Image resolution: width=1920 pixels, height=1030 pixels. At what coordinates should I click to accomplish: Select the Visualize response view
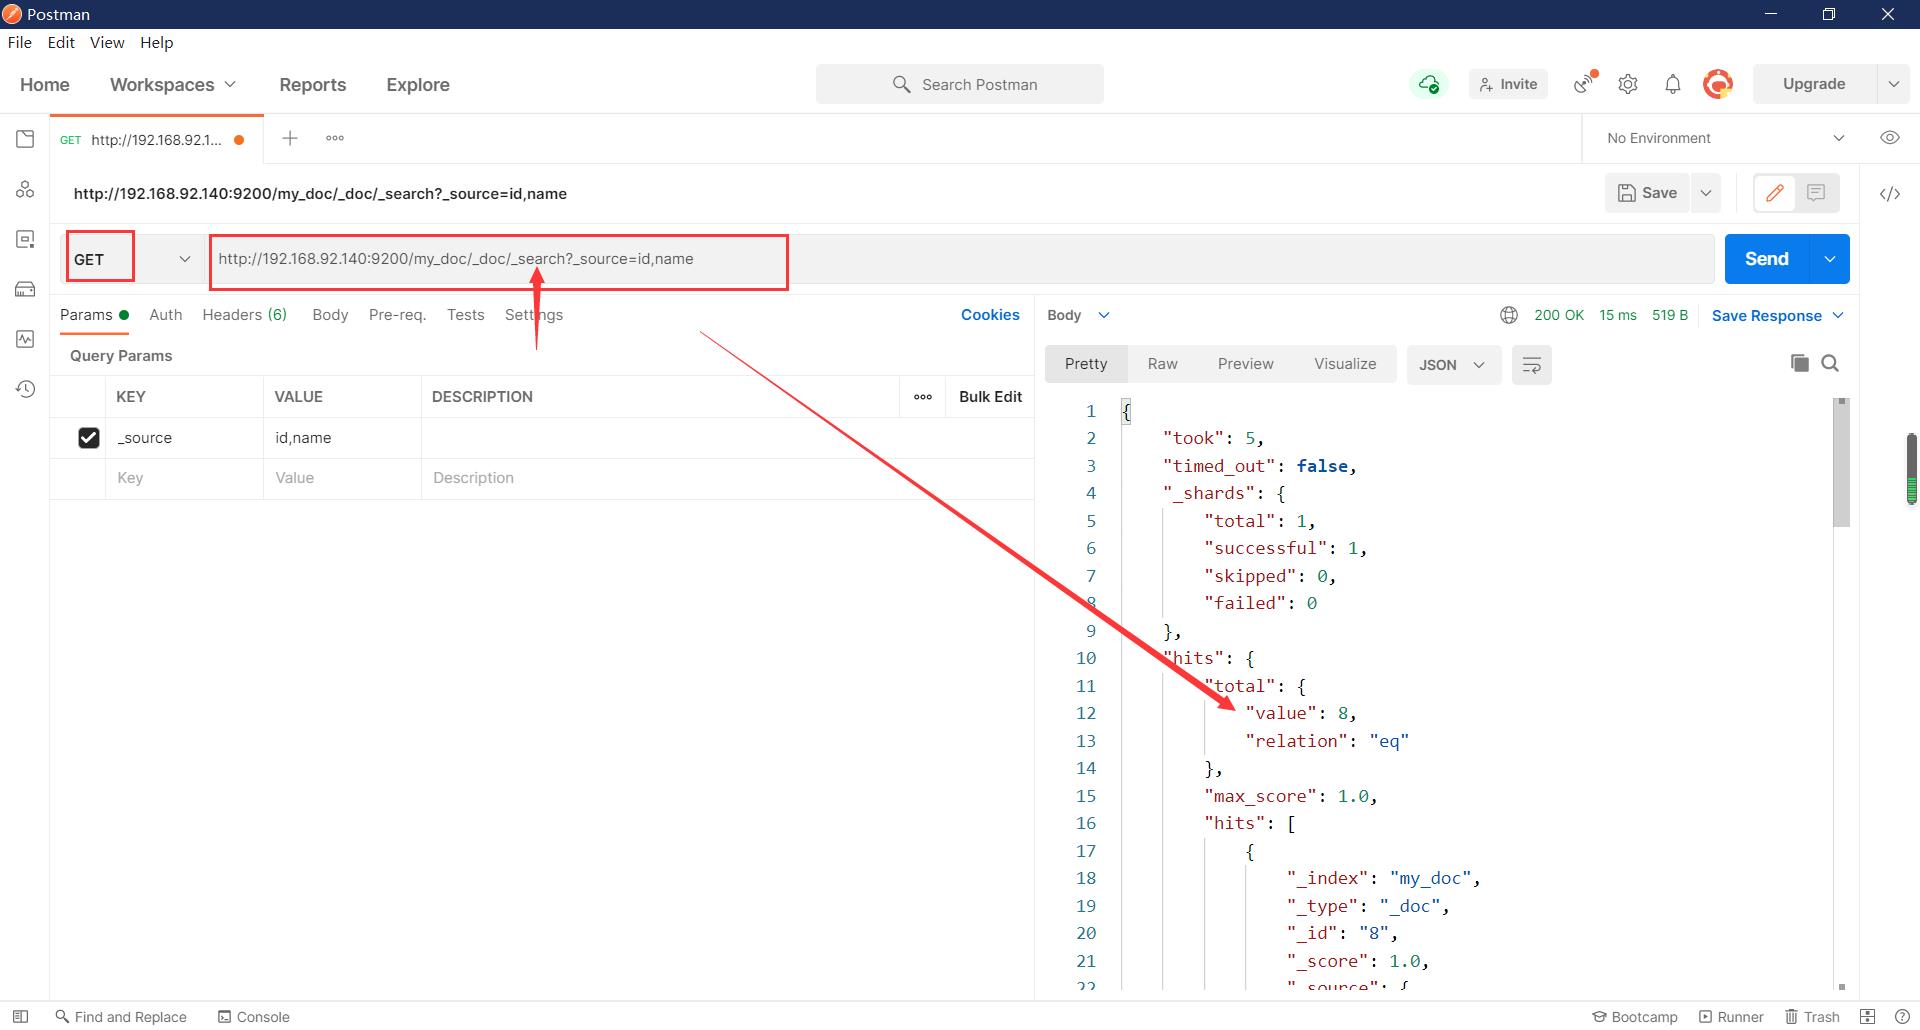[1345, 364]
